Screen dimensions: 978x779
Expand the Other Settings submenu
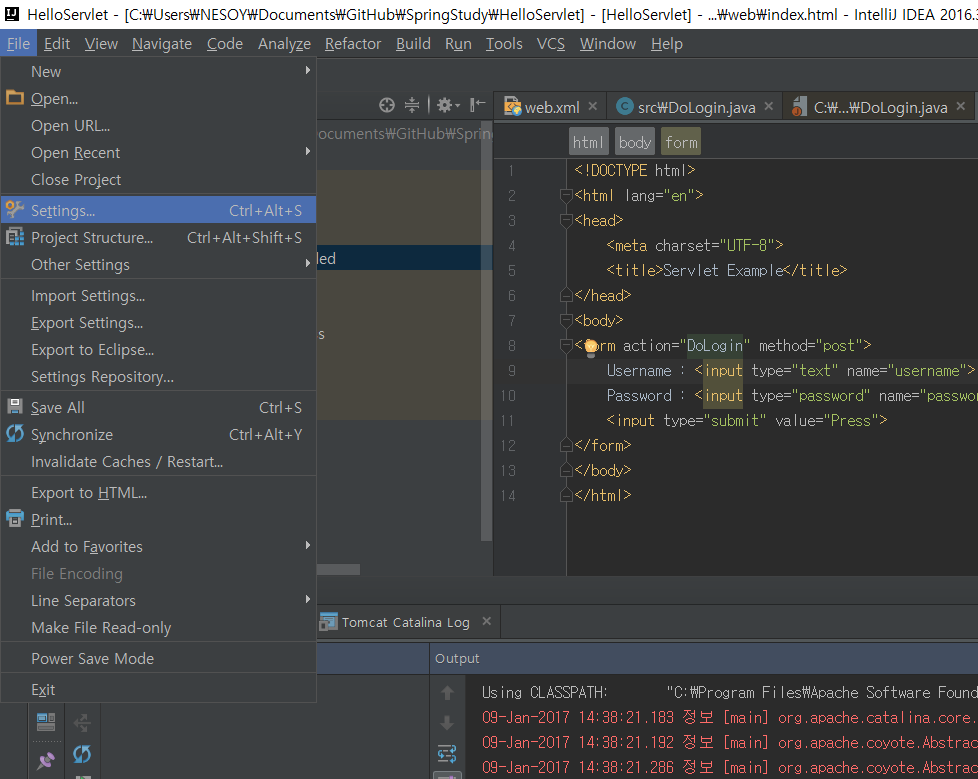point(307,264)
